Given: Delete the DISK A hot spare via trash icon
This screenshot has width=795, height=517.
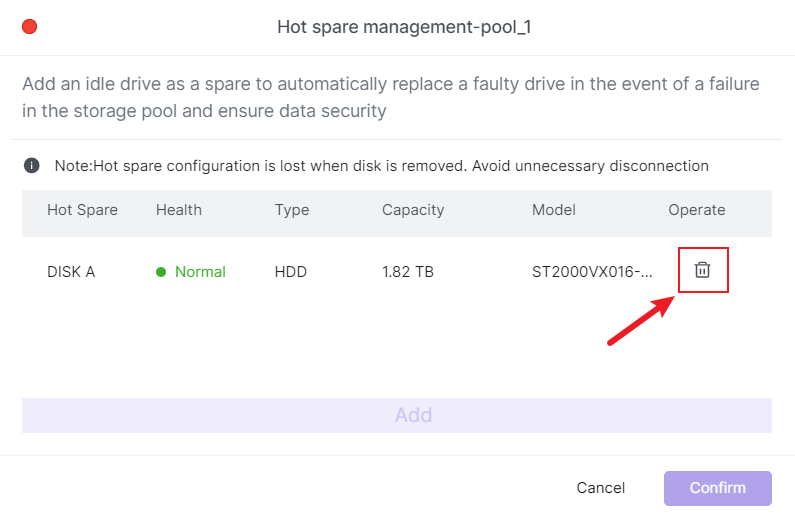Looking at the screenshot, I should pyautogui.click(x=703, y=270).
